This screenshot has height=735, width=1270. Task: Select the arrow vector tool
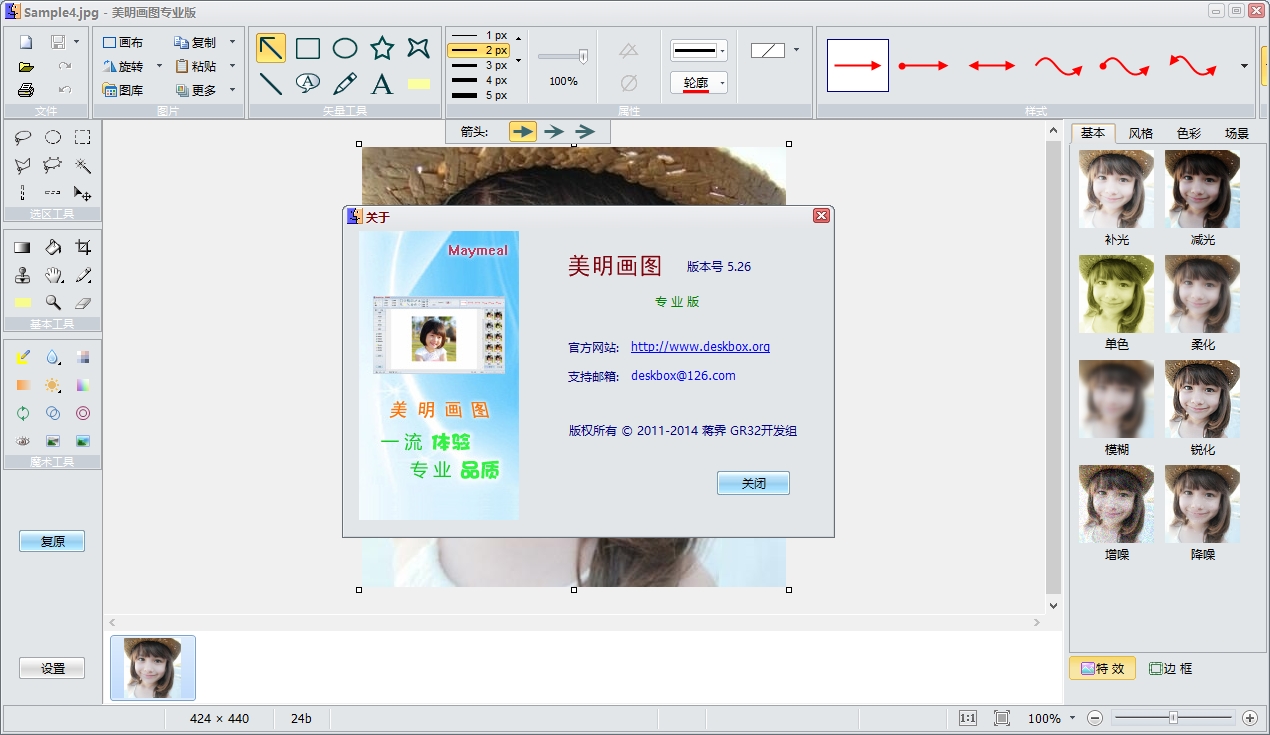271,48
